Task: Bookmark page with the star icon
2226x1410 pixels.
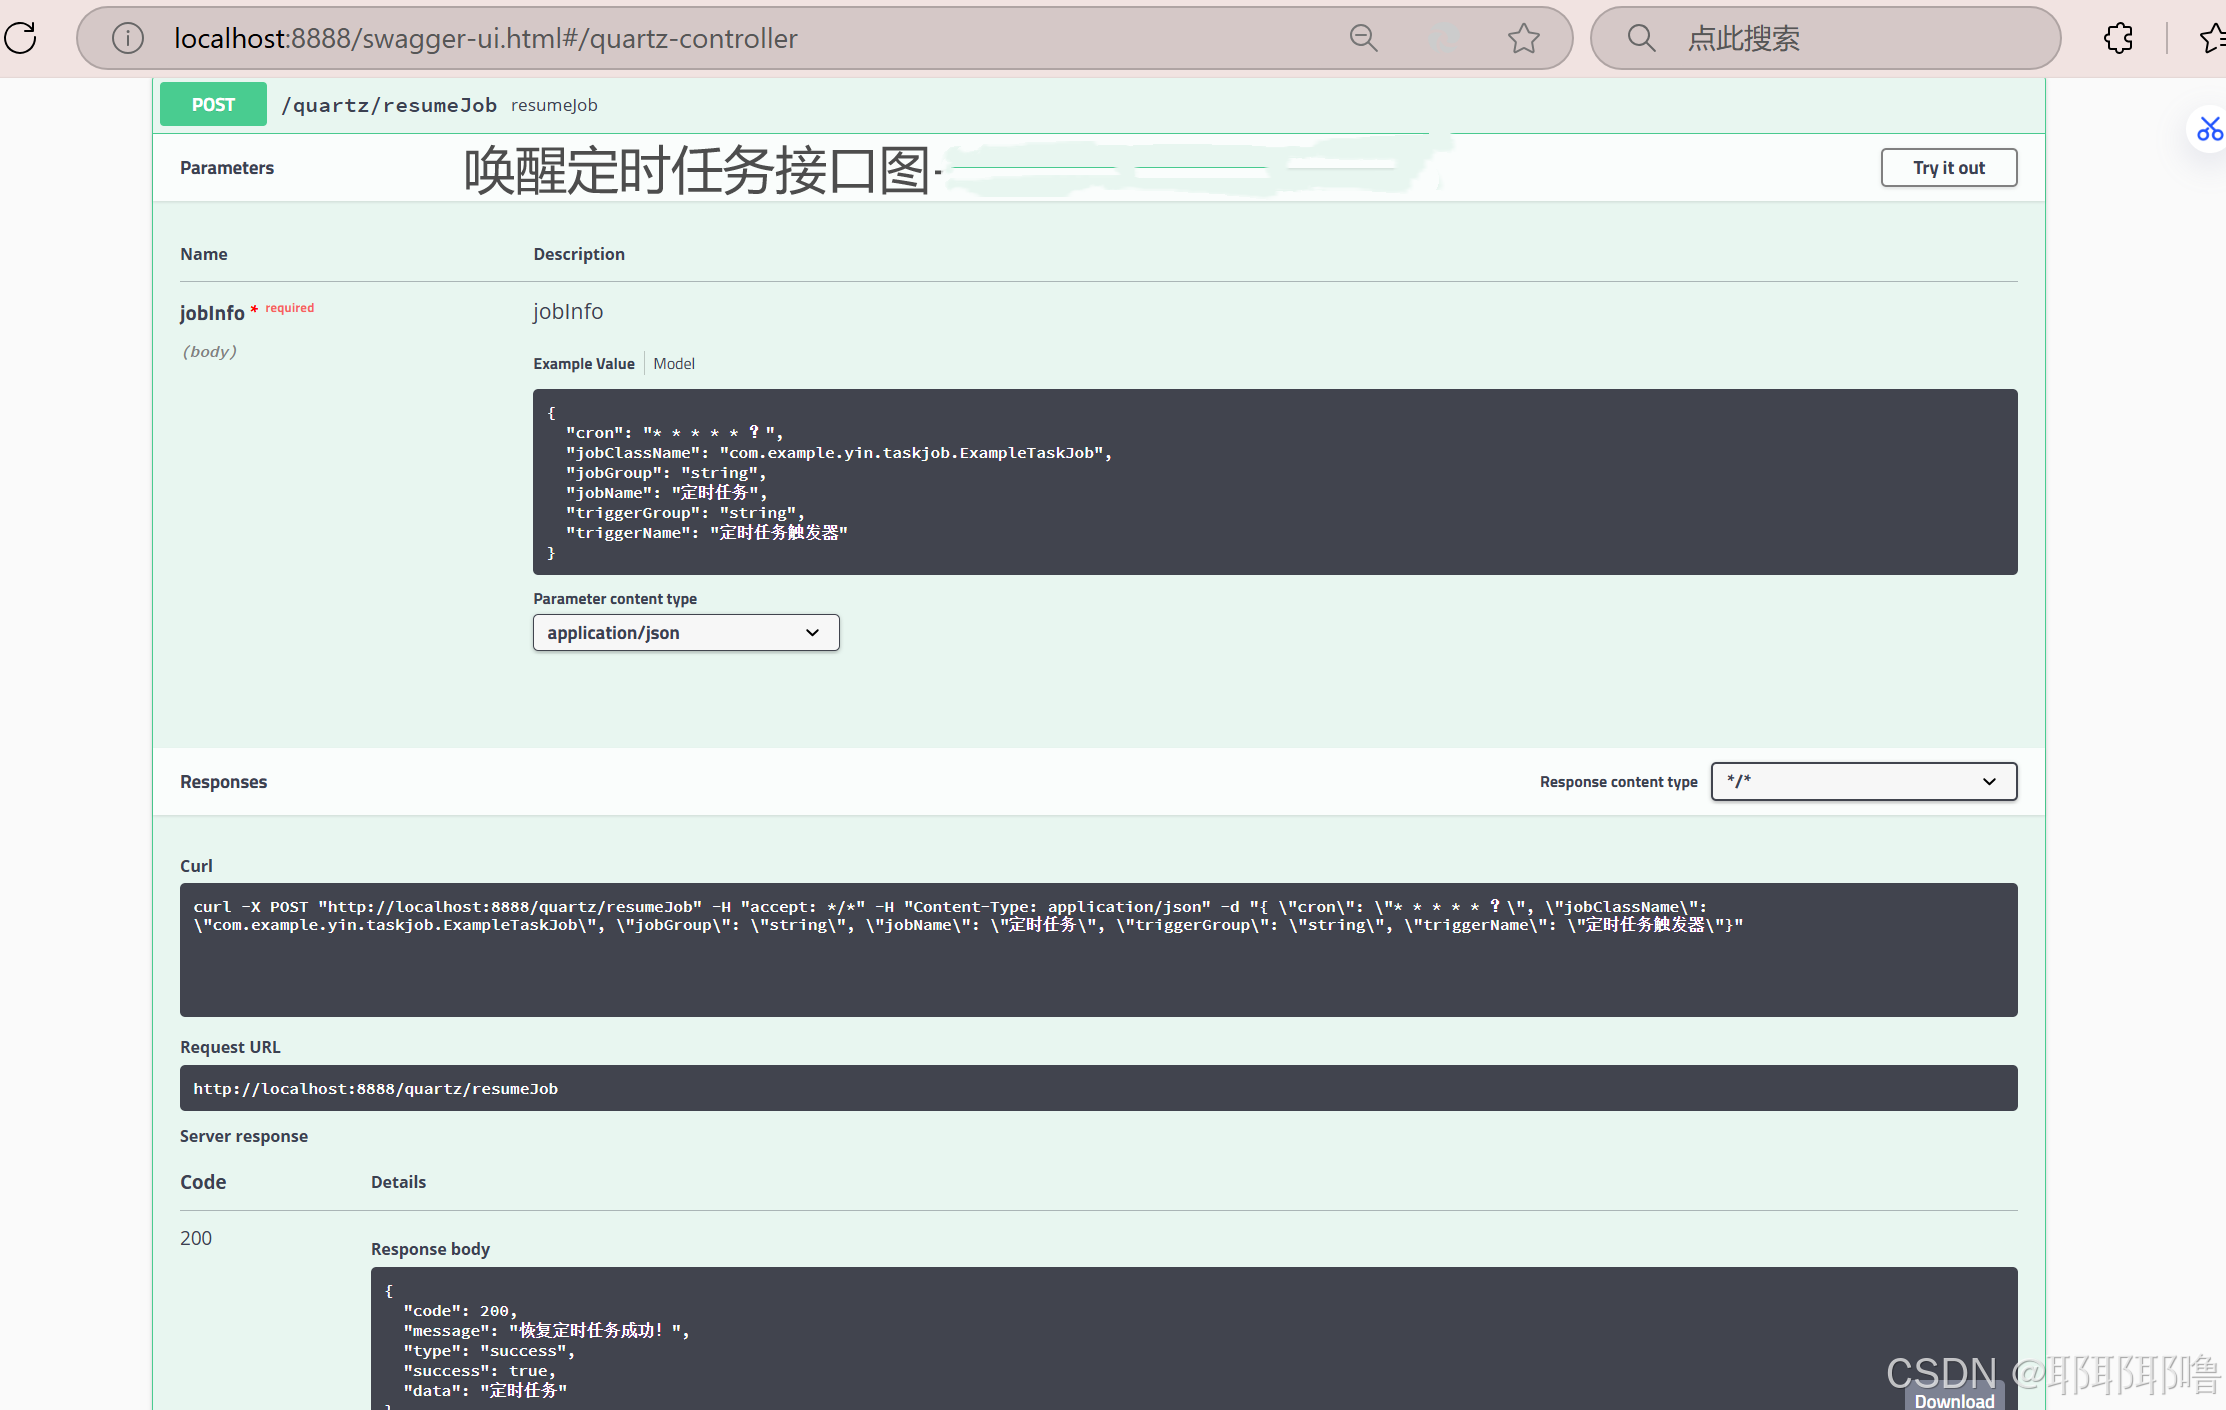Action: pos(1523,38)
